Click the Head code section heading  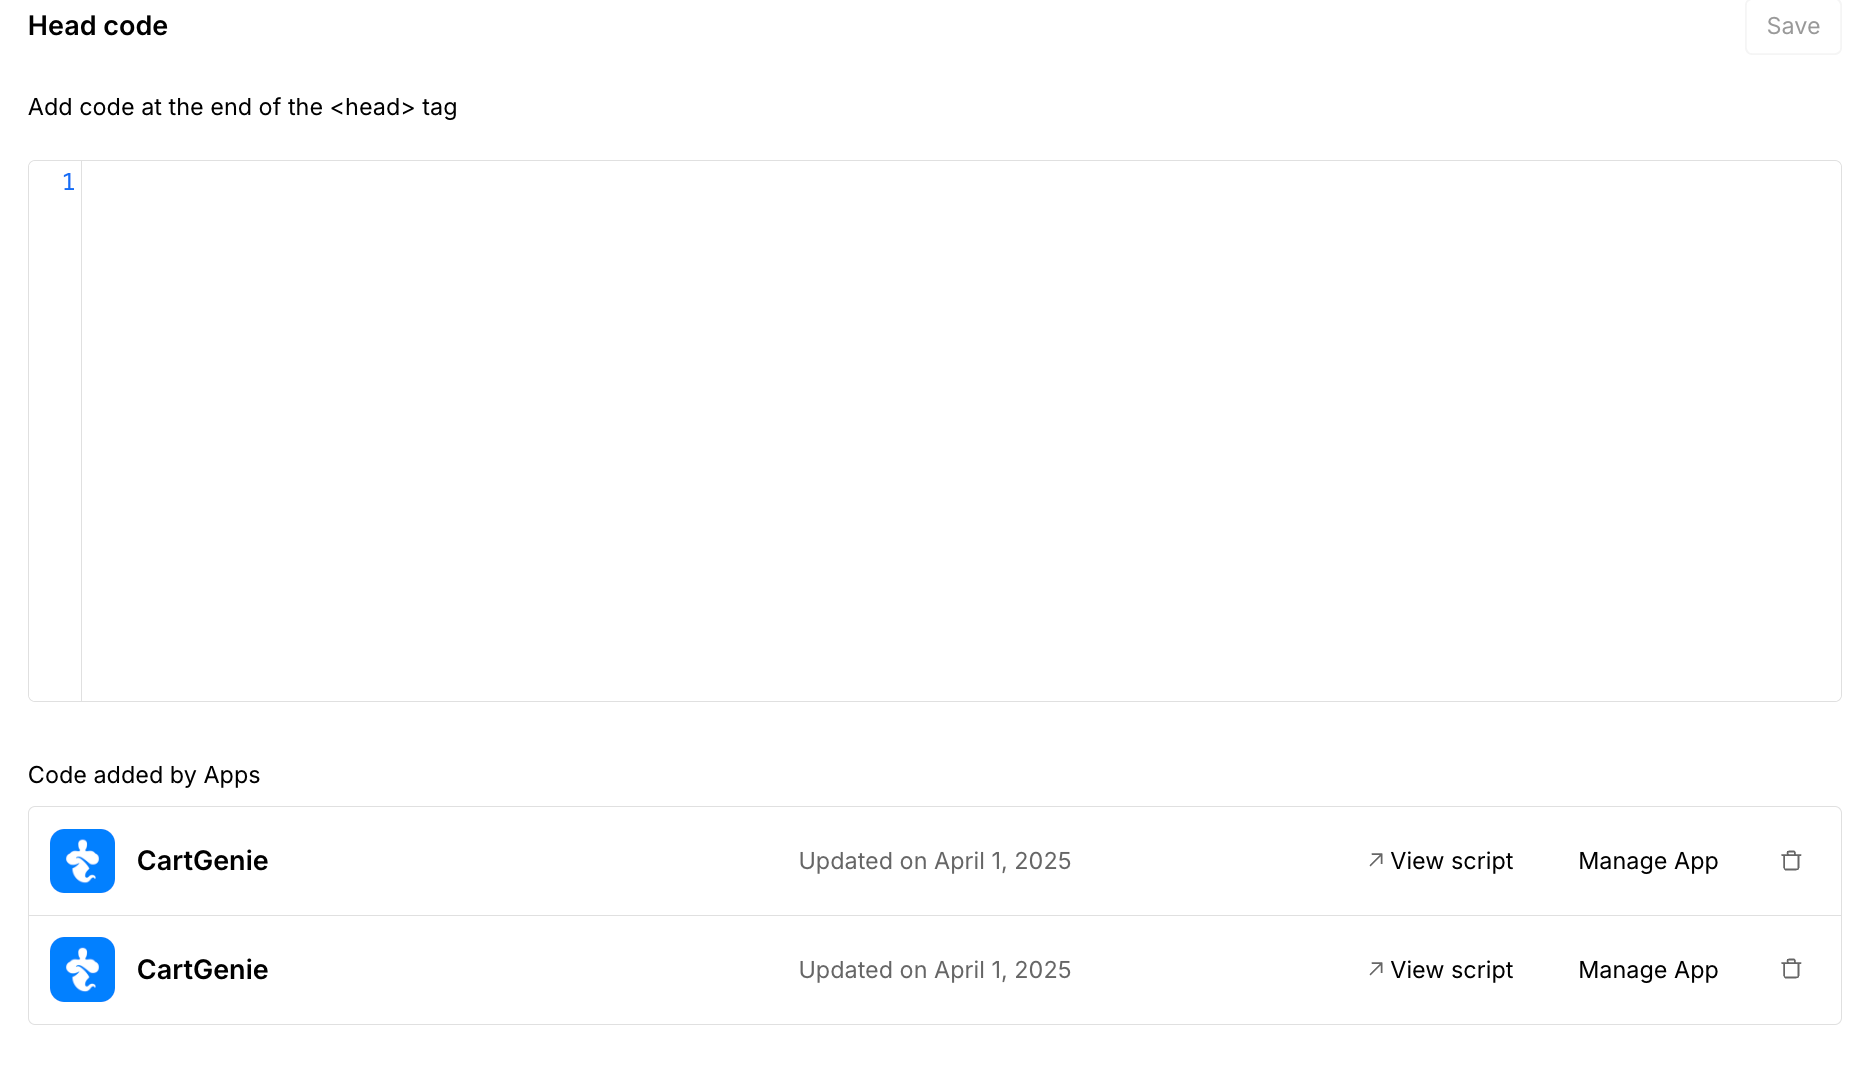(98, 26)
